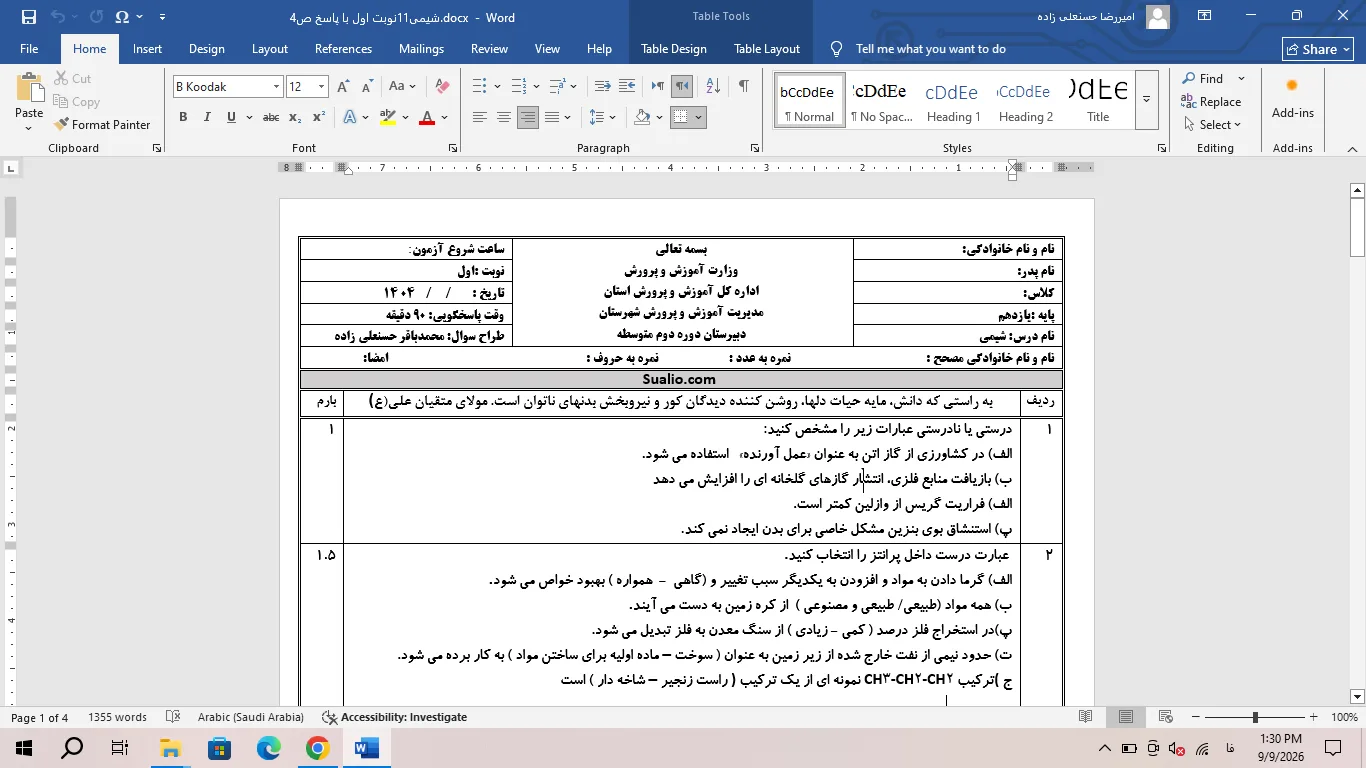The image size is (1366, 768).
Task: Open bullets list dropdown arrow
Action: 497,87
